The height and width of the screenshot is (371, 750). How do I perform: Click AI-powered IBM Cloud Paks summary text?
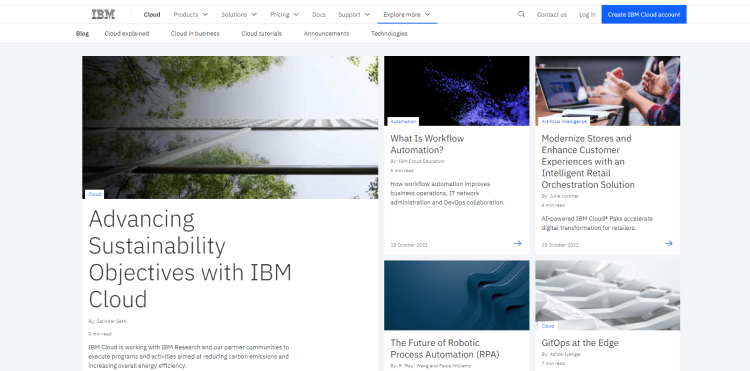[x=597, y=223]
